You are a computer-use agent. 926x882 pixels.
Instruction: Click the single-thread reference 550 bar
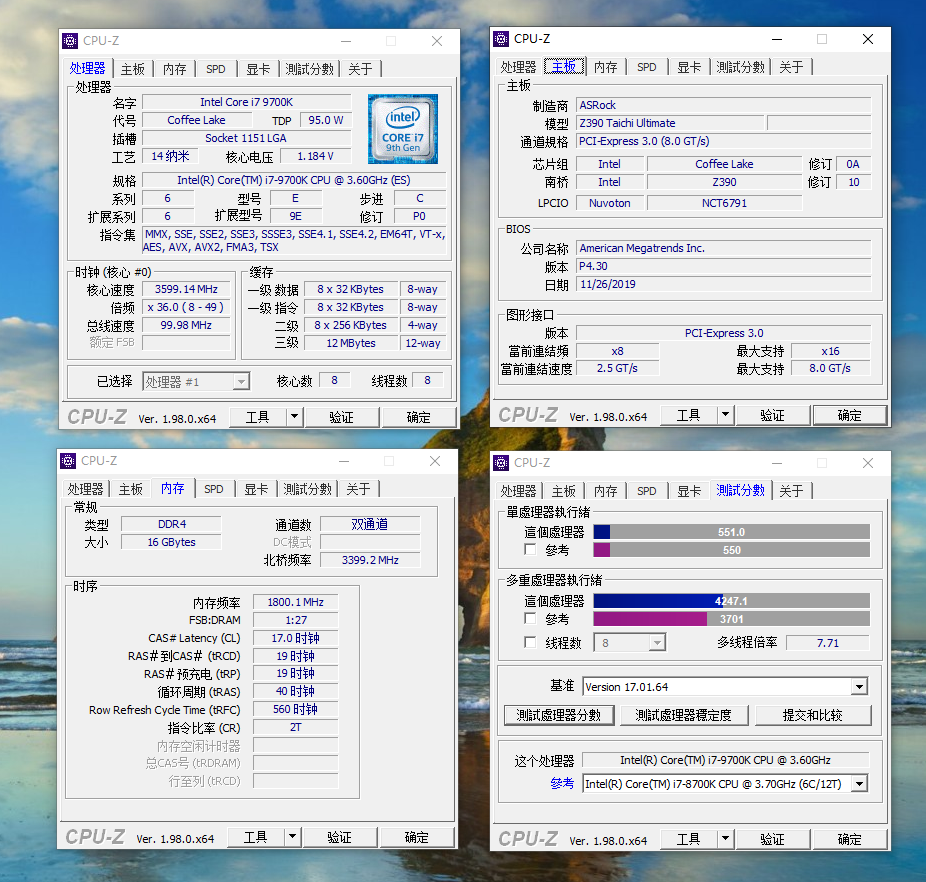click(731, 550)
